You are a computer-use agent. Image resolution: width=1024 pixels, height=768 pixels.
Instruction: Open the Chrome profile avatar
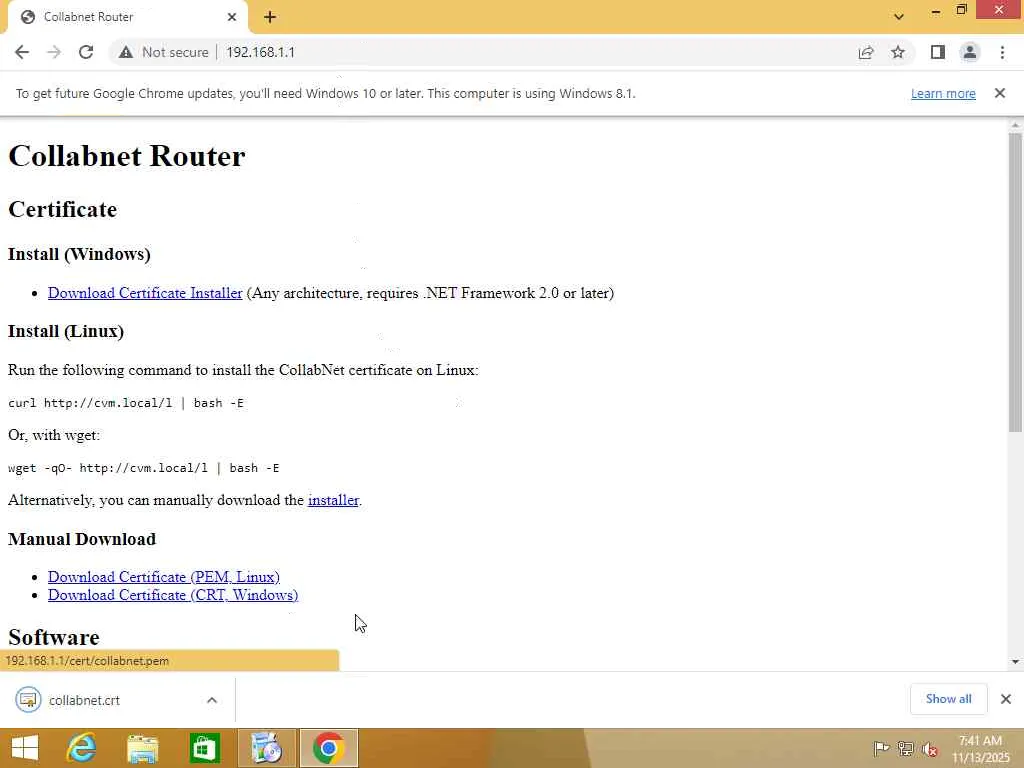point(970,52)
